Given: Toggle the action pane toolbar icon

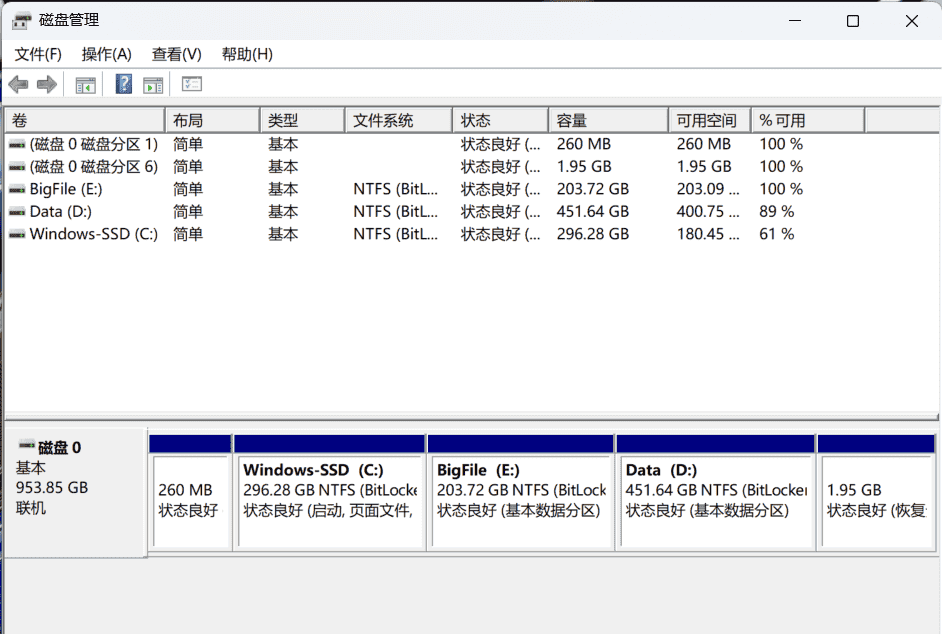Looking at the screenshot, I should (x=153, y=85).
